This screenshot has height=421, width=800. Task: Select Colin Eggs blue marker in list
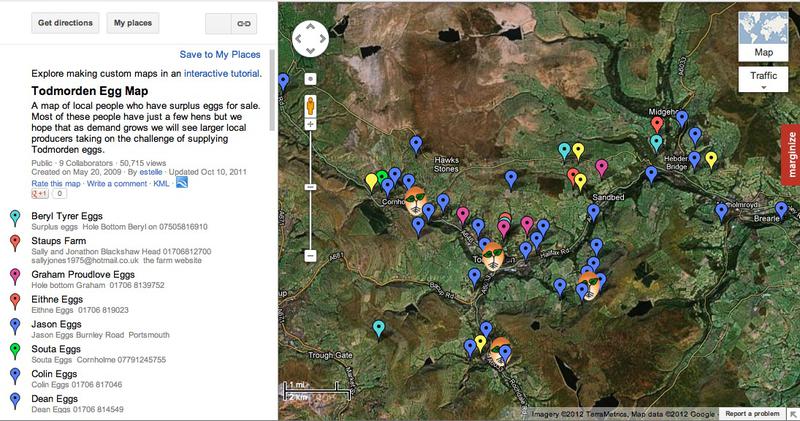(x=15, y=376)
